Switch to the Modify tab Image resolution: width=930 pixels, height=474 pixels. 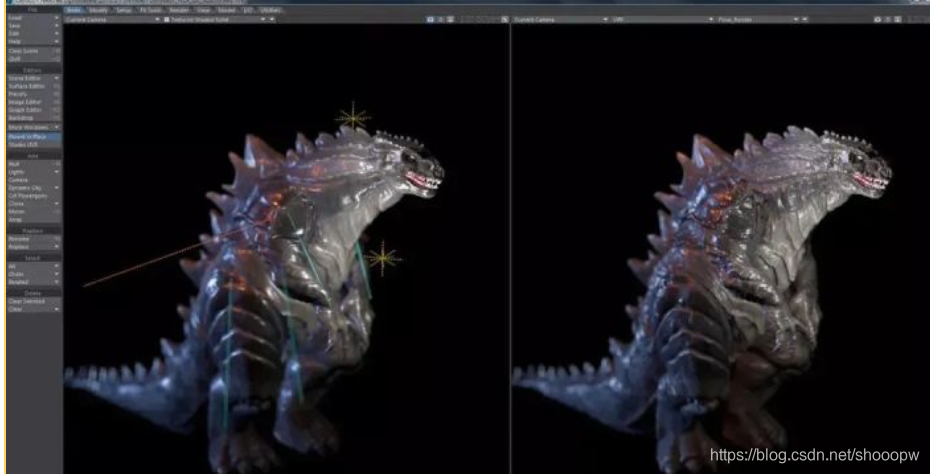(98, 11)
